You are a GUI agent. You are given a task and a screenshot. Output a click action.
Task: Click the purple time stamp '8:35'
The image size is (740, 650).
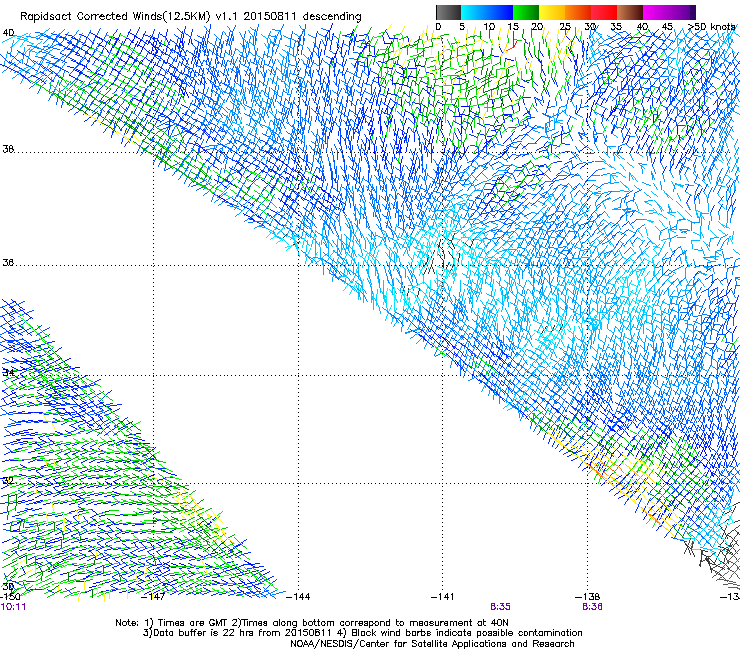(x=500, y=607)
